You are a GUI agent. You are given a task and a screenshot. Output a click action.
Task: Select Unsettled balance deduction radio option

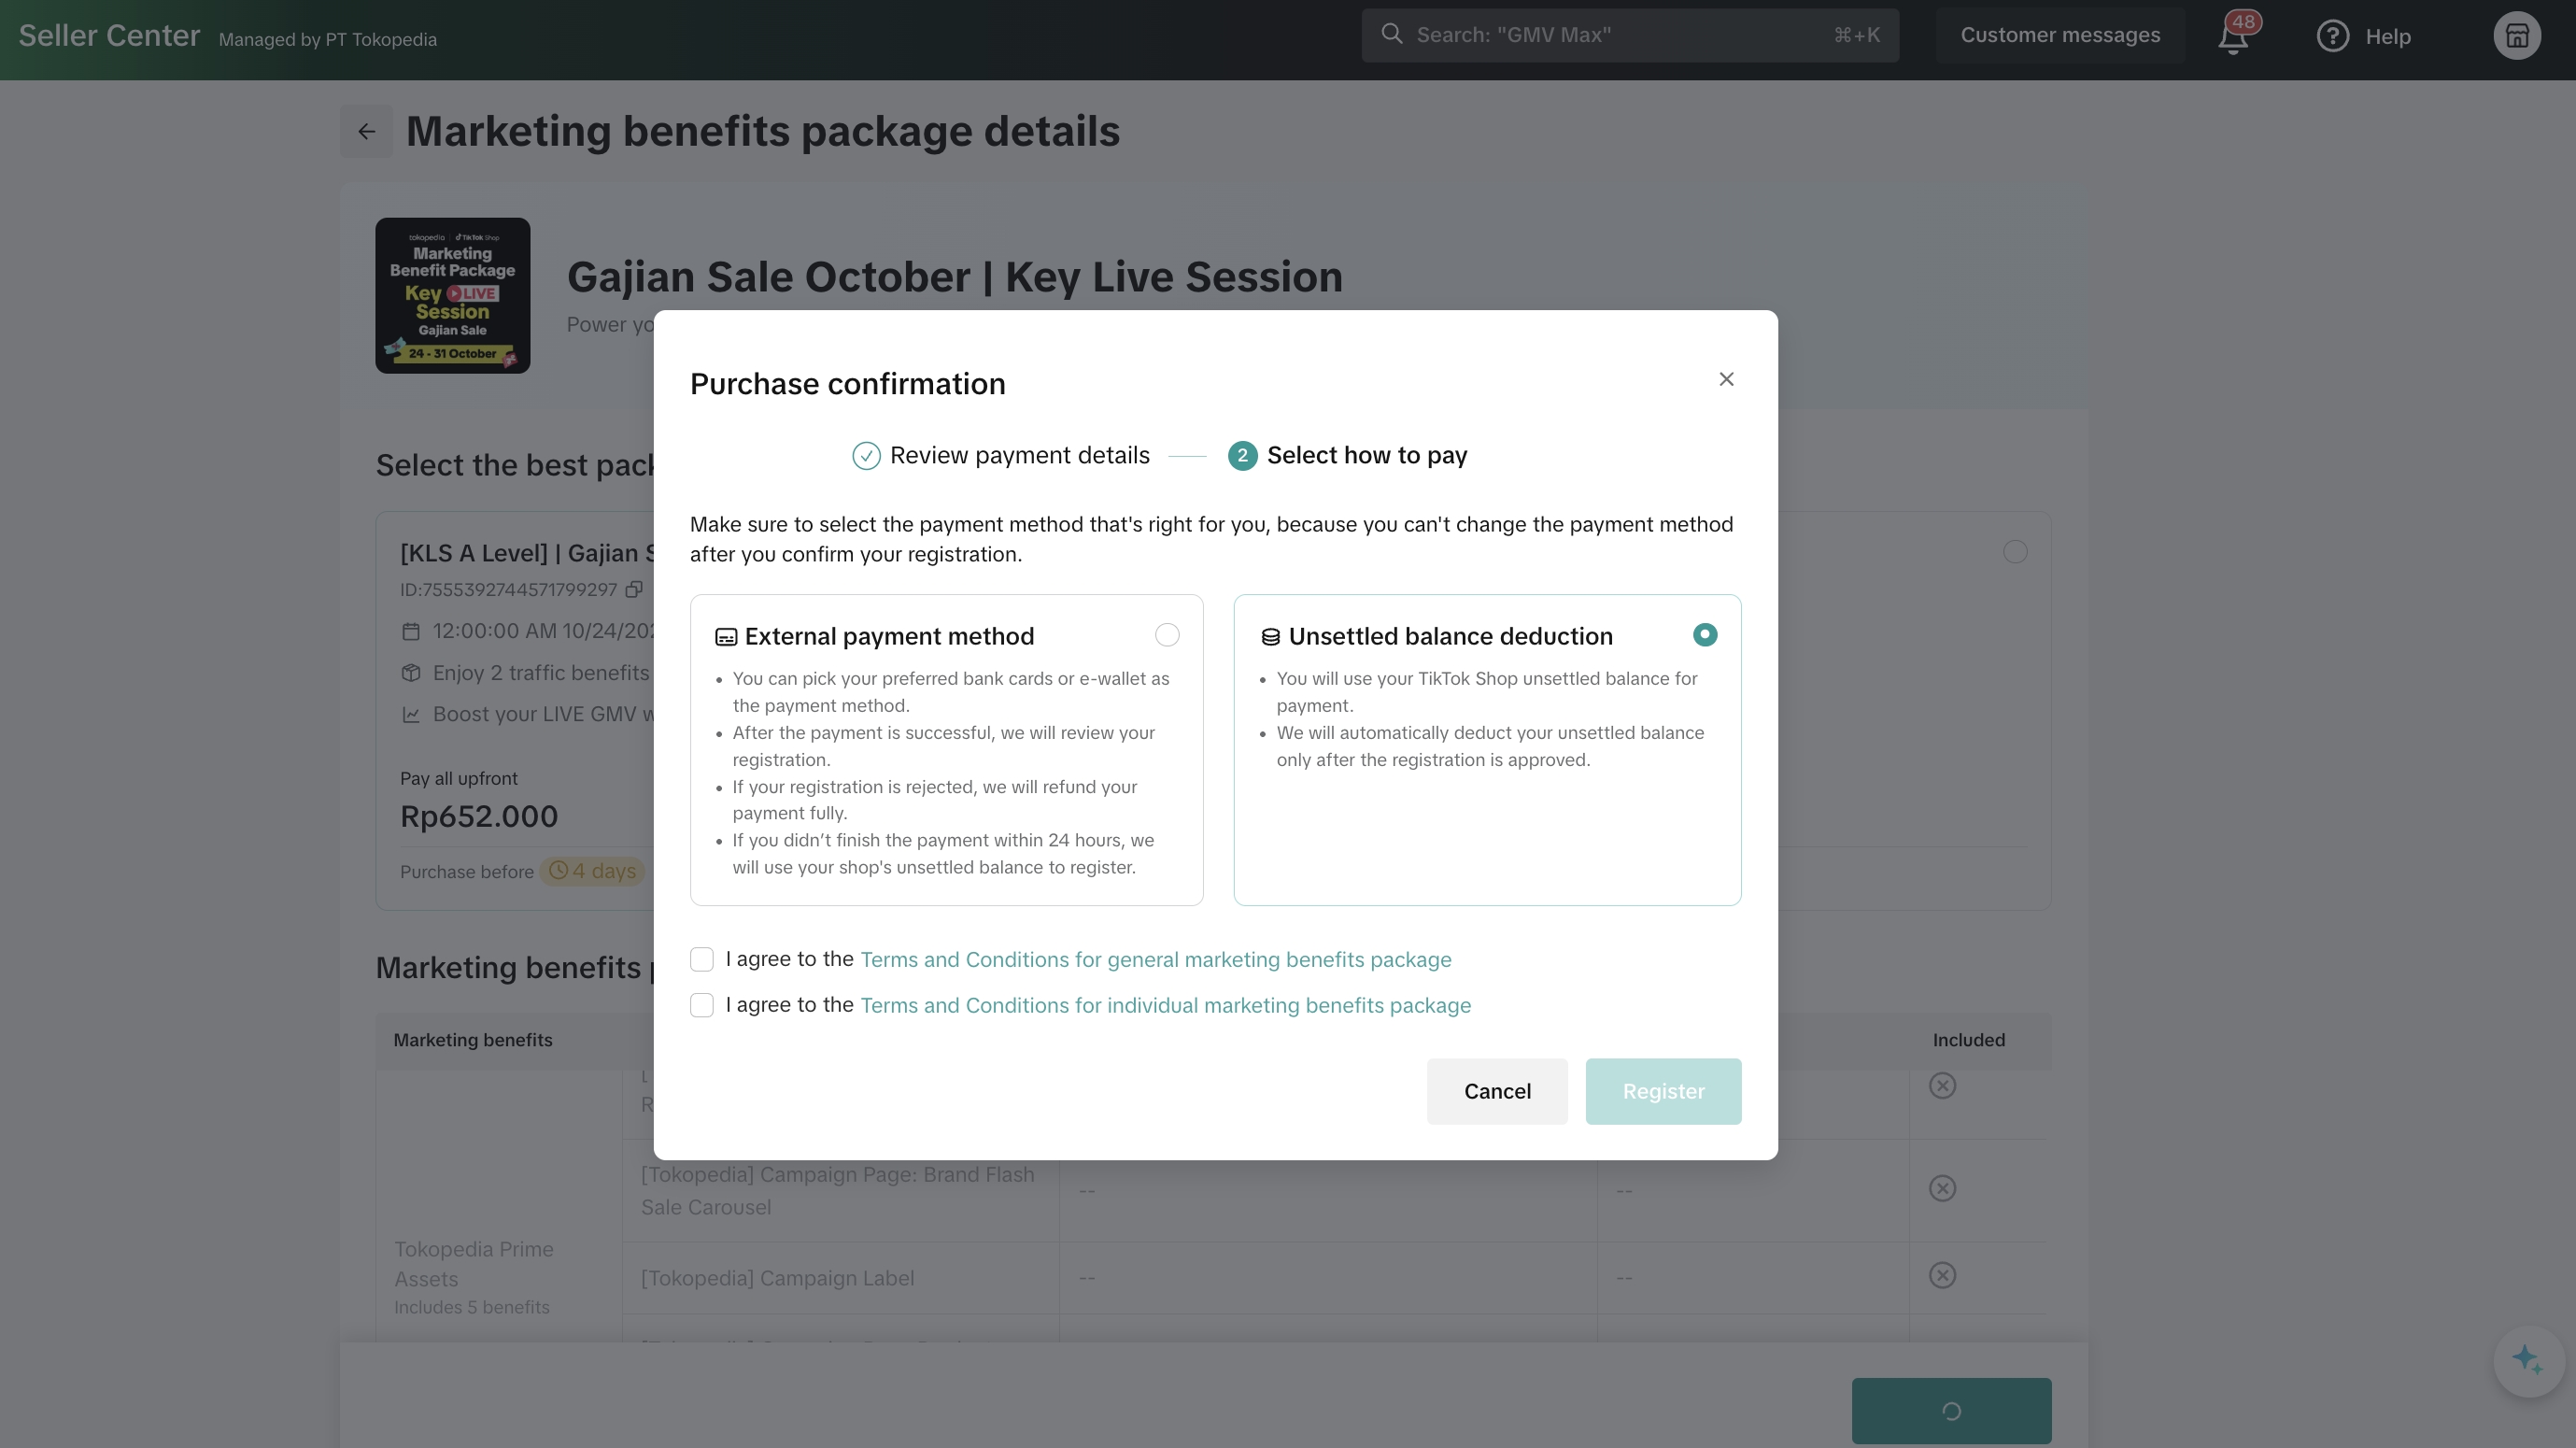tap(1704, 636)
